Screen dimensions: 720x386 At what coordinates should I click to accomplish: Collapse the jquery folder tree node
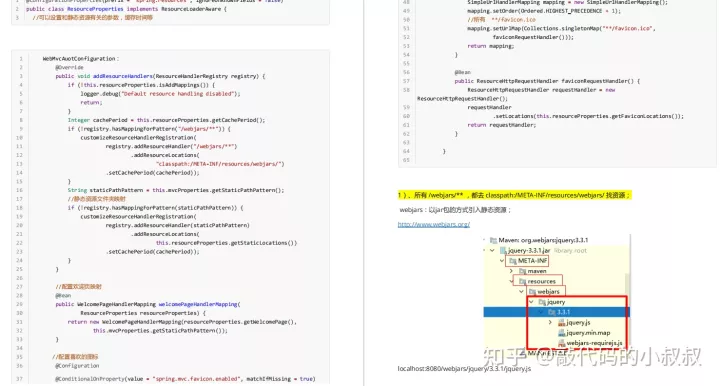click(x=531, y=302)
